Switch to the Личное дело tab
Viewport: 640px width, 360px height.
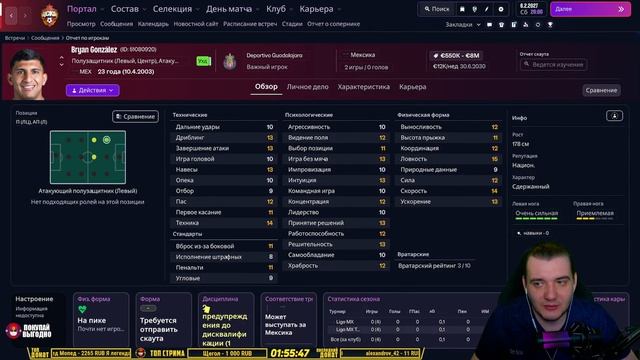click(x=307, y=87)
